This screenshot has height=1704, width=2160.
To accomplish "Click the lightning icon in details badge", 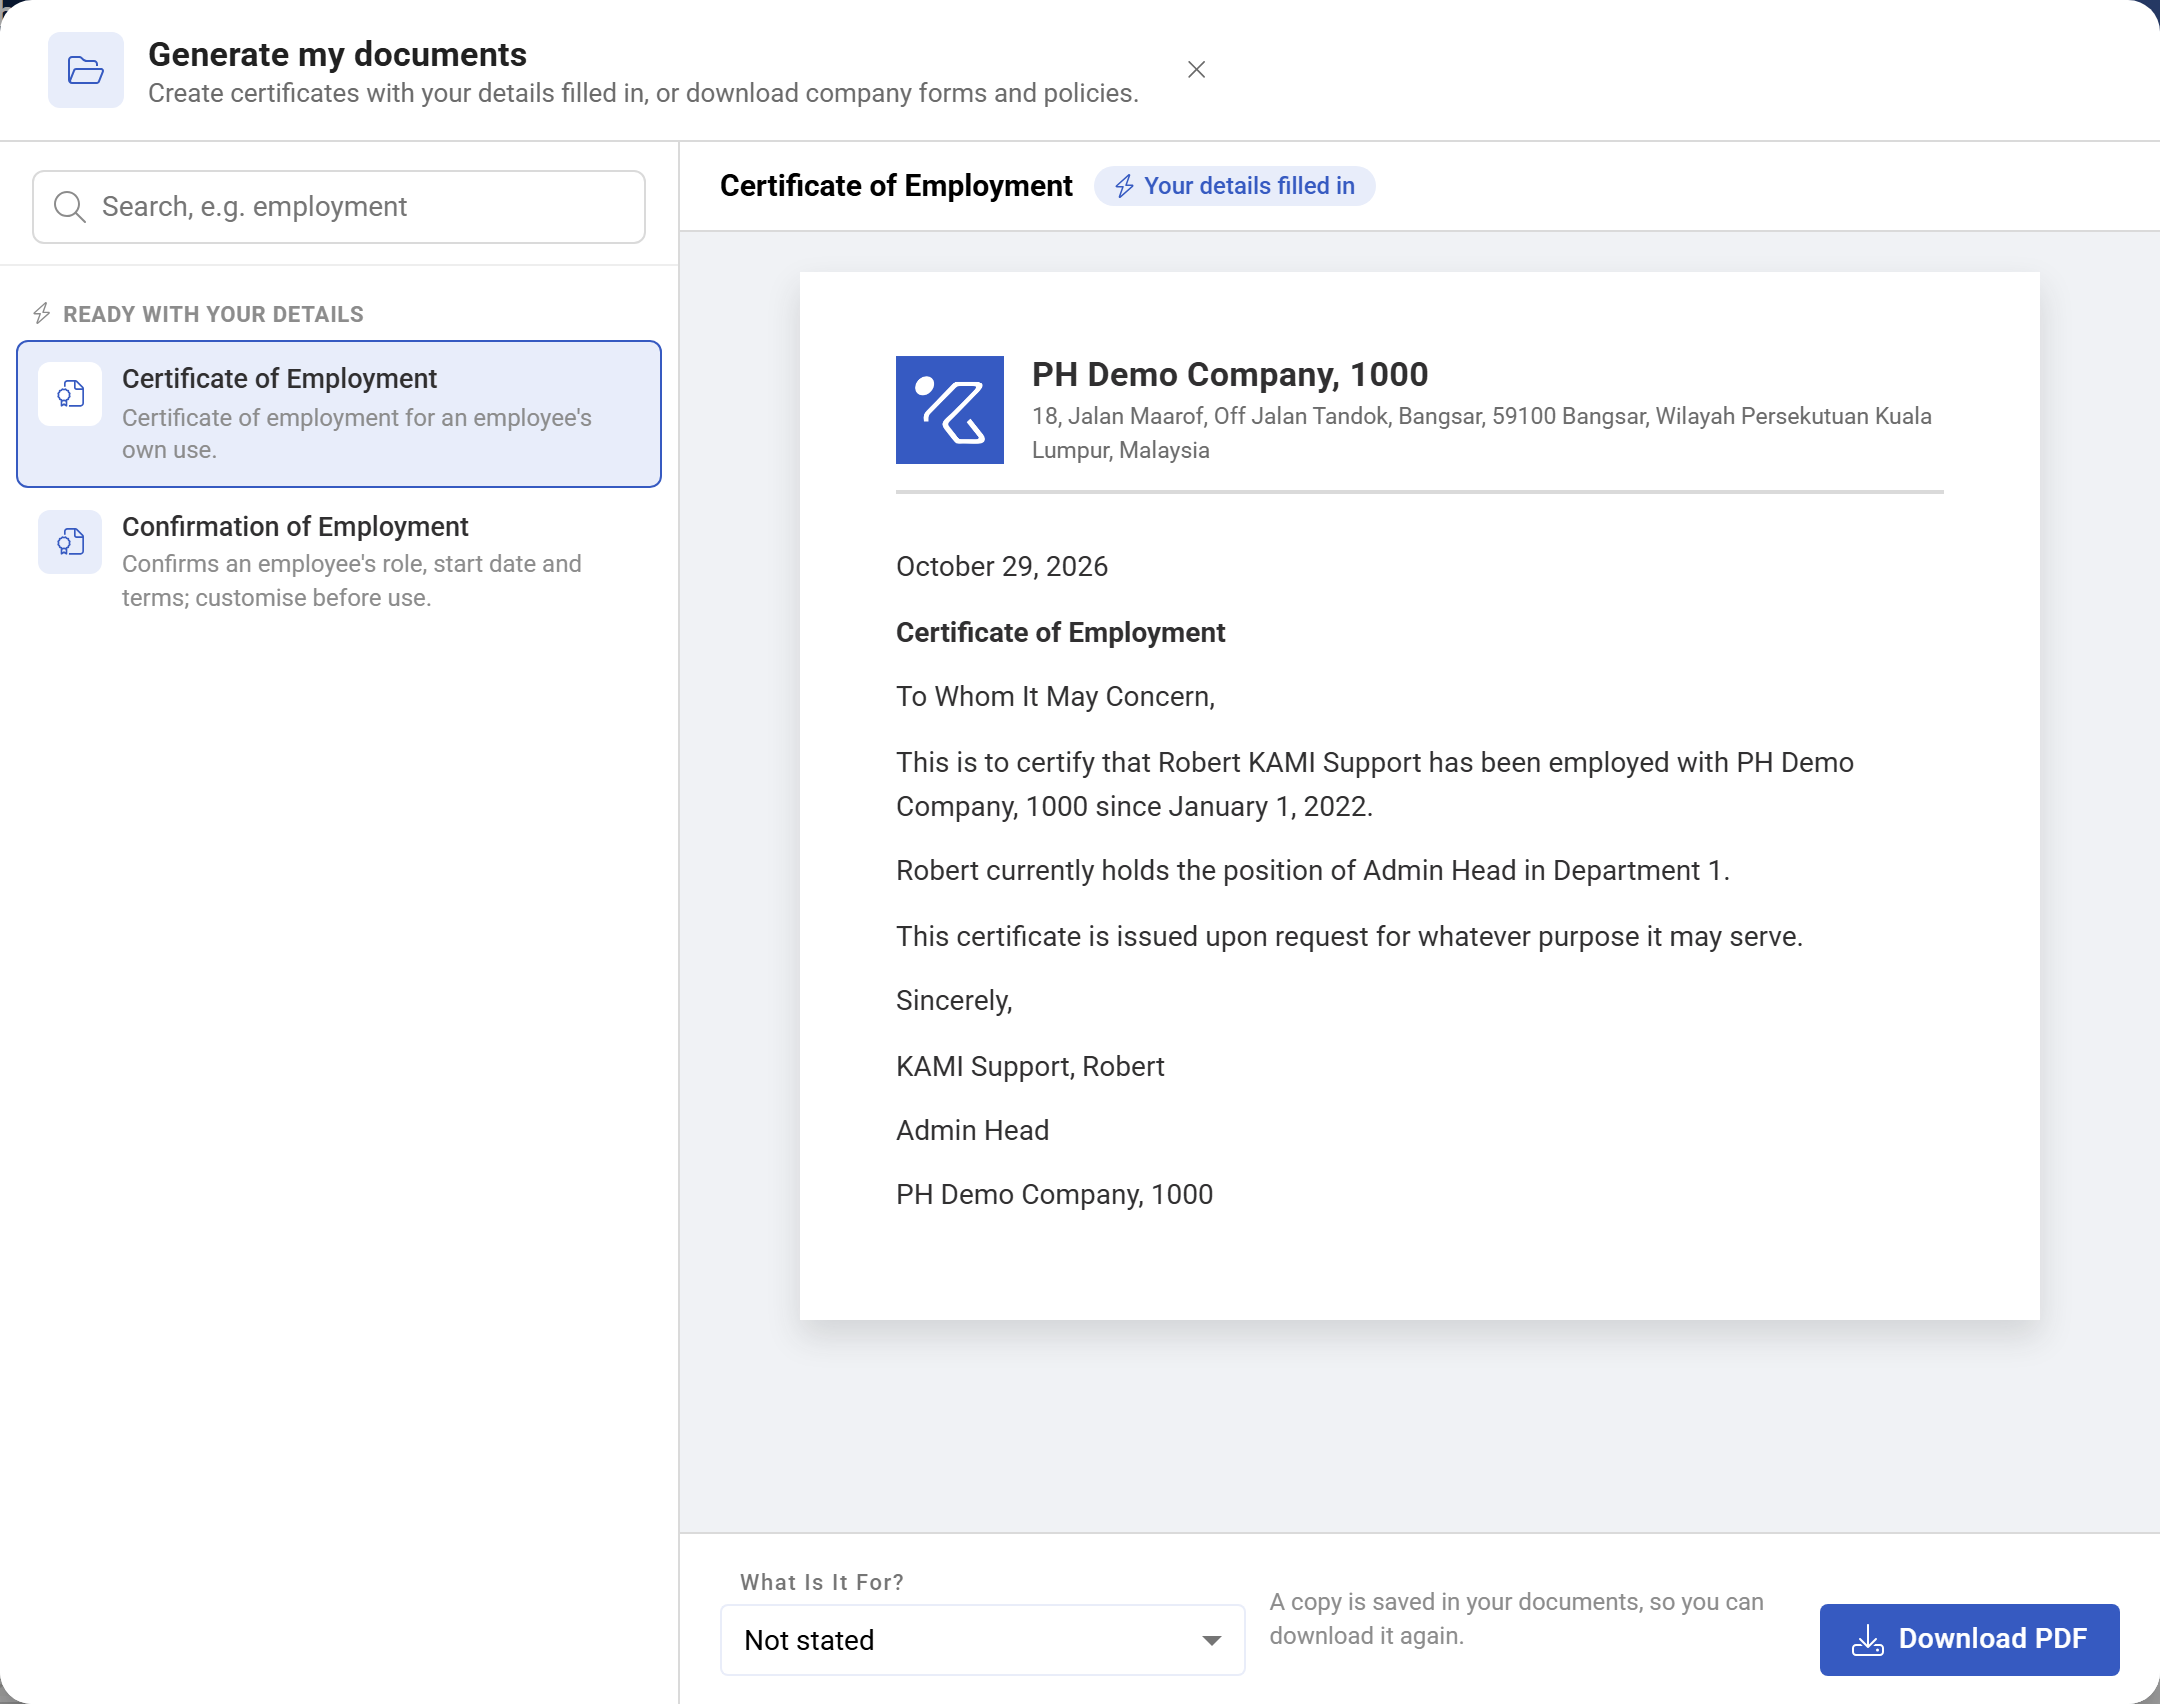I will click(x=1124, y=187).
